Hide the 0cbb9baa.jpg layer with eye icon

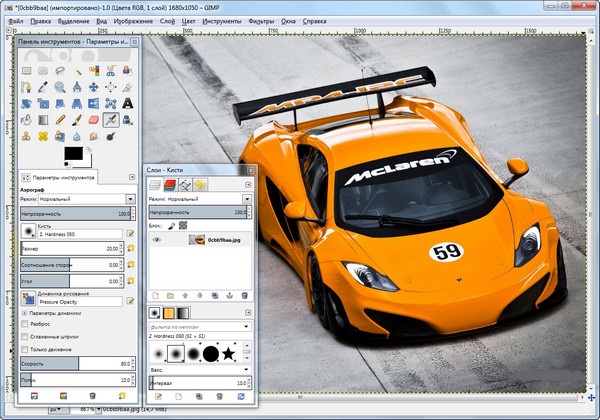click(157, 240)
